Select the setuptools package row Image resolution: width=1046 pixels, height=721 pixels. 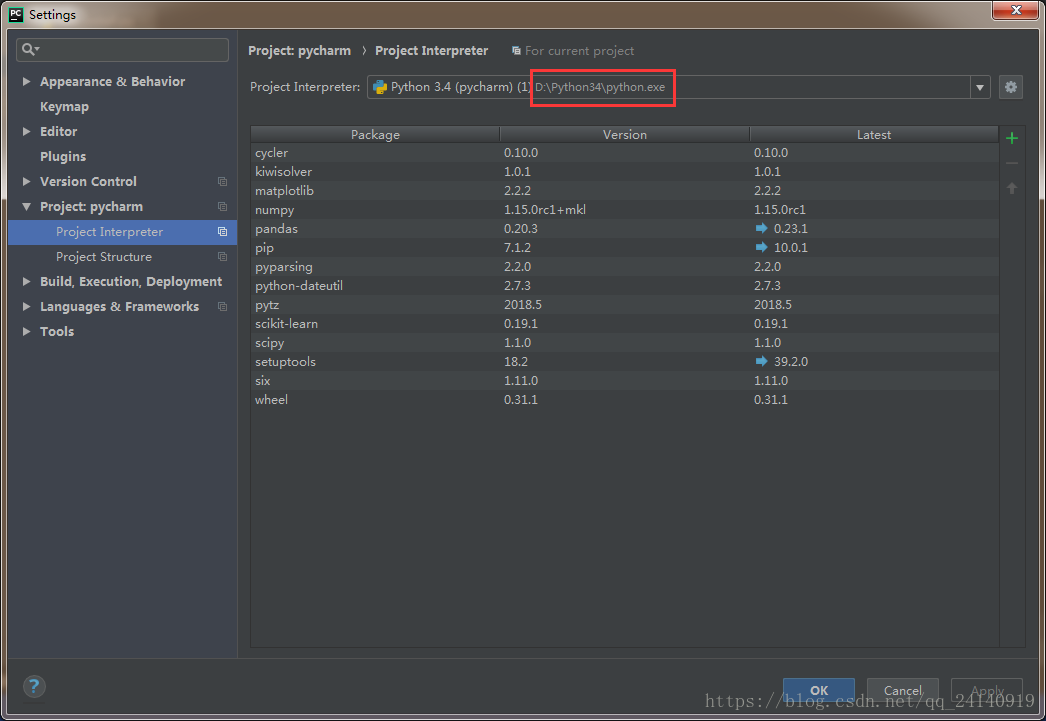[624, 362]
